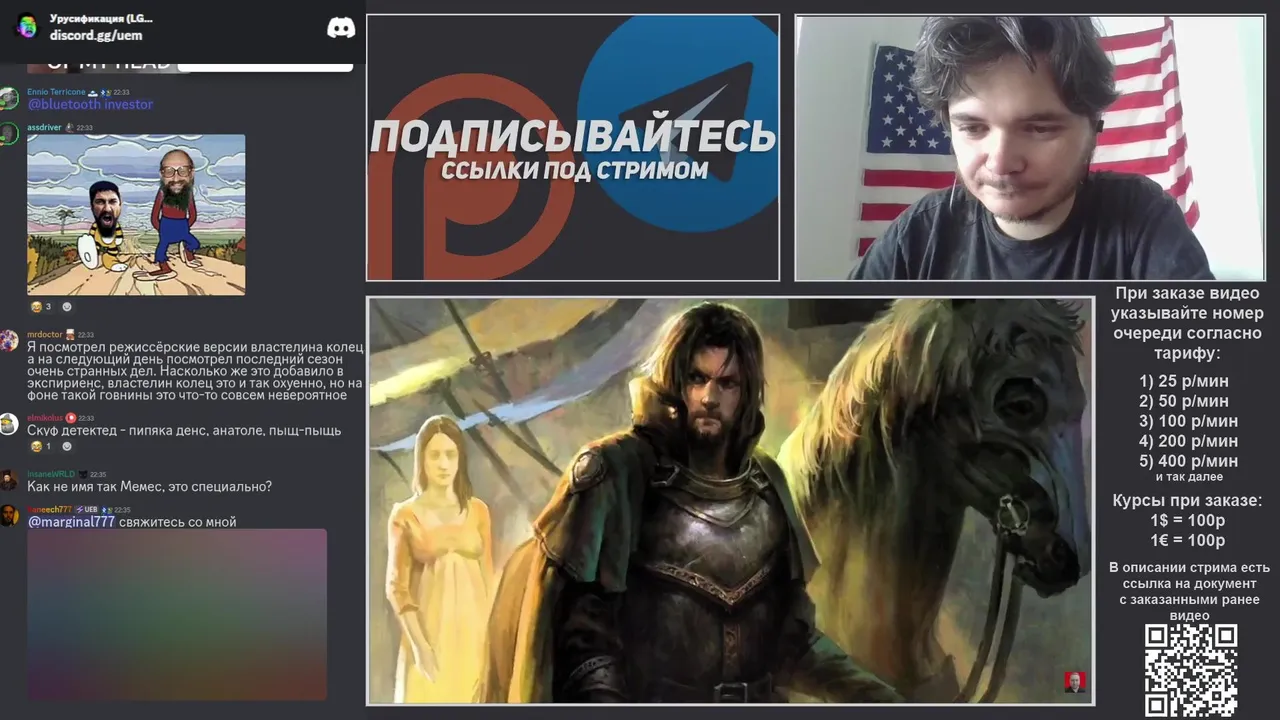1280x720 pixels.
Task: Click the cropped image at top of chat
Action: [190, 66]
